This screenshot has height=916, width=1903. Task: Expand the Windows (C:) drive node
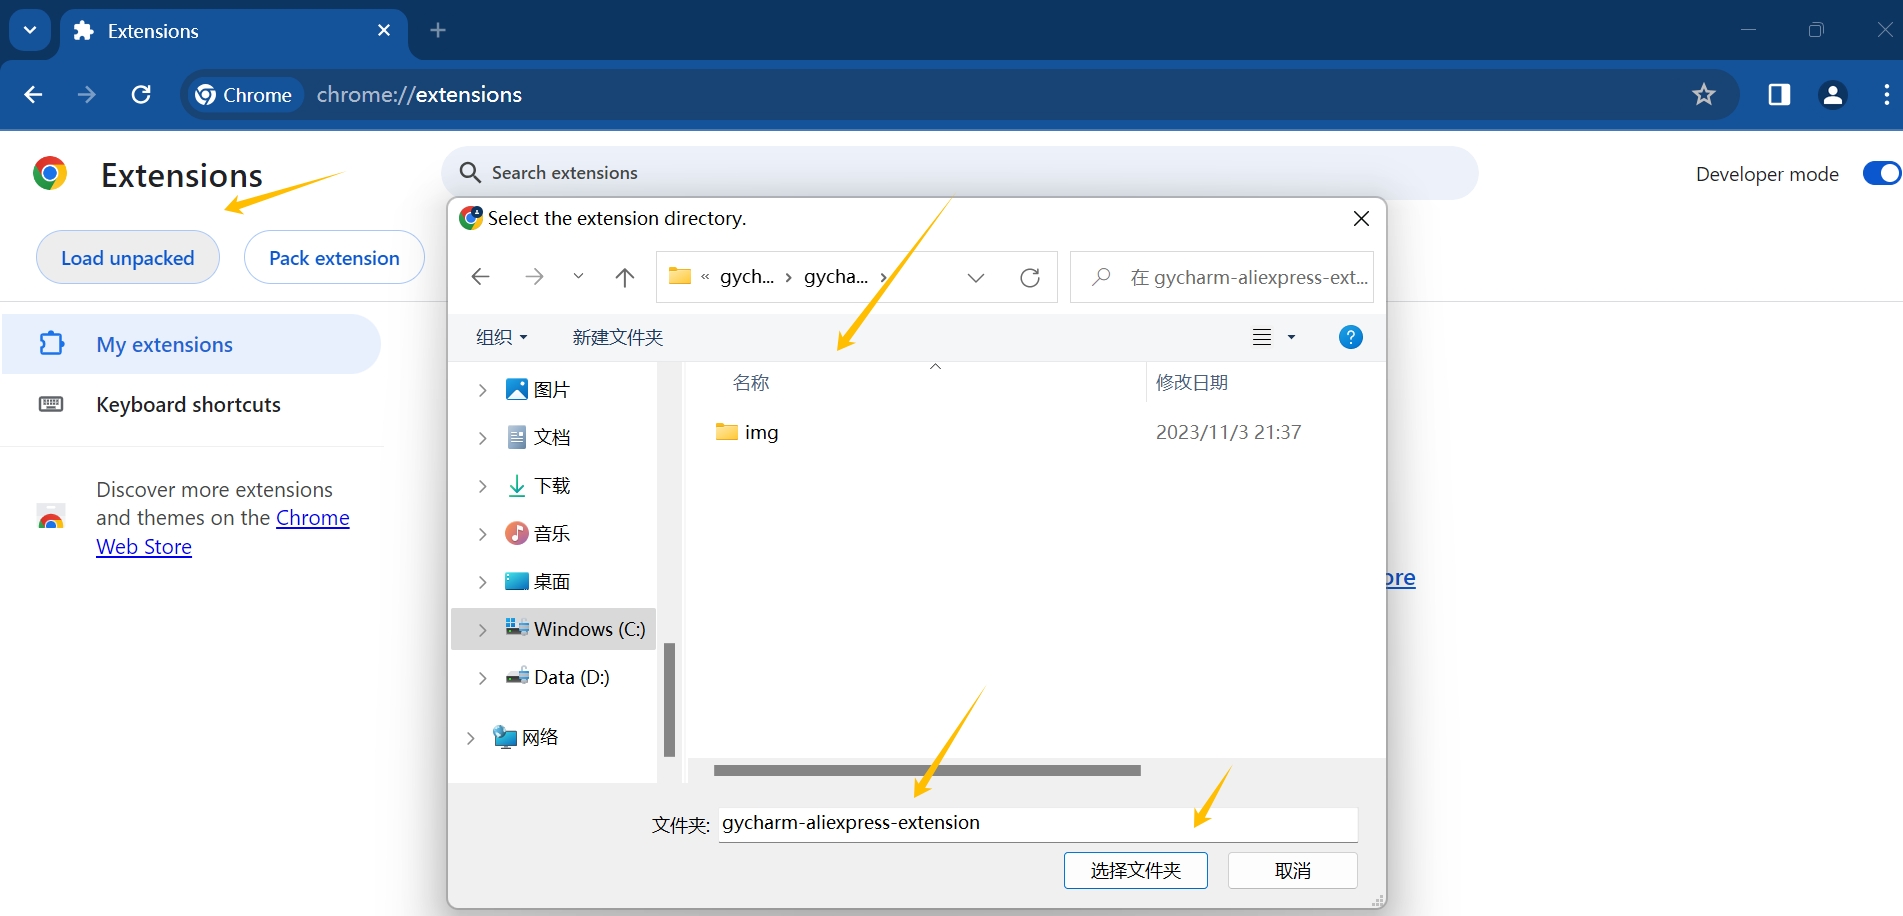click(x=482, y=630)
